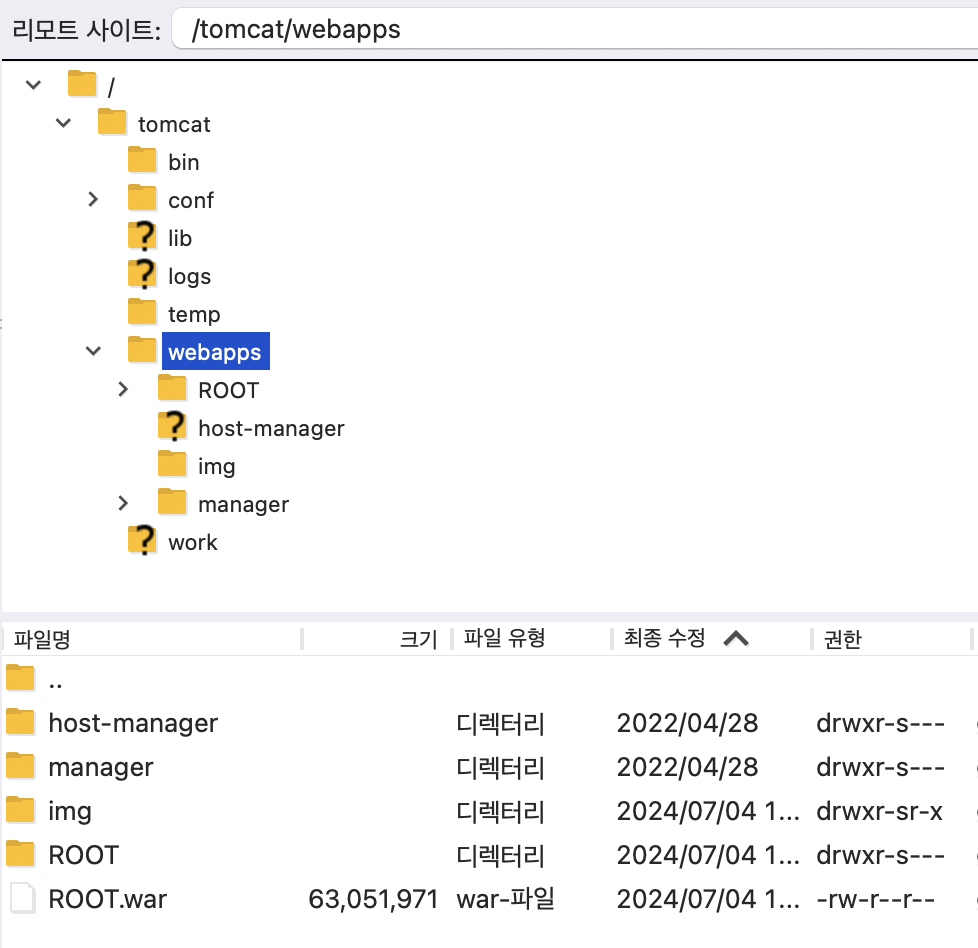Viewport: 978px width, 948px height.
Task: Select img file name in list
Action: (x=70, y=811)
